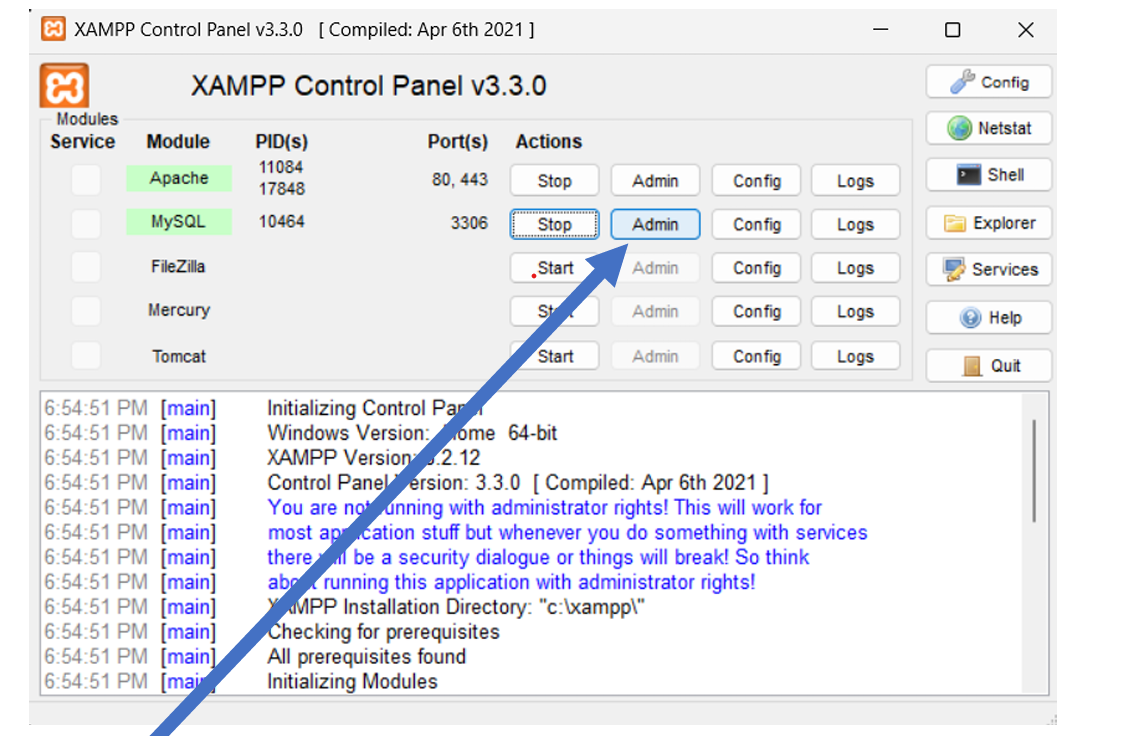
Task: View Mercury Logs
Action: [x=855, y=312]
